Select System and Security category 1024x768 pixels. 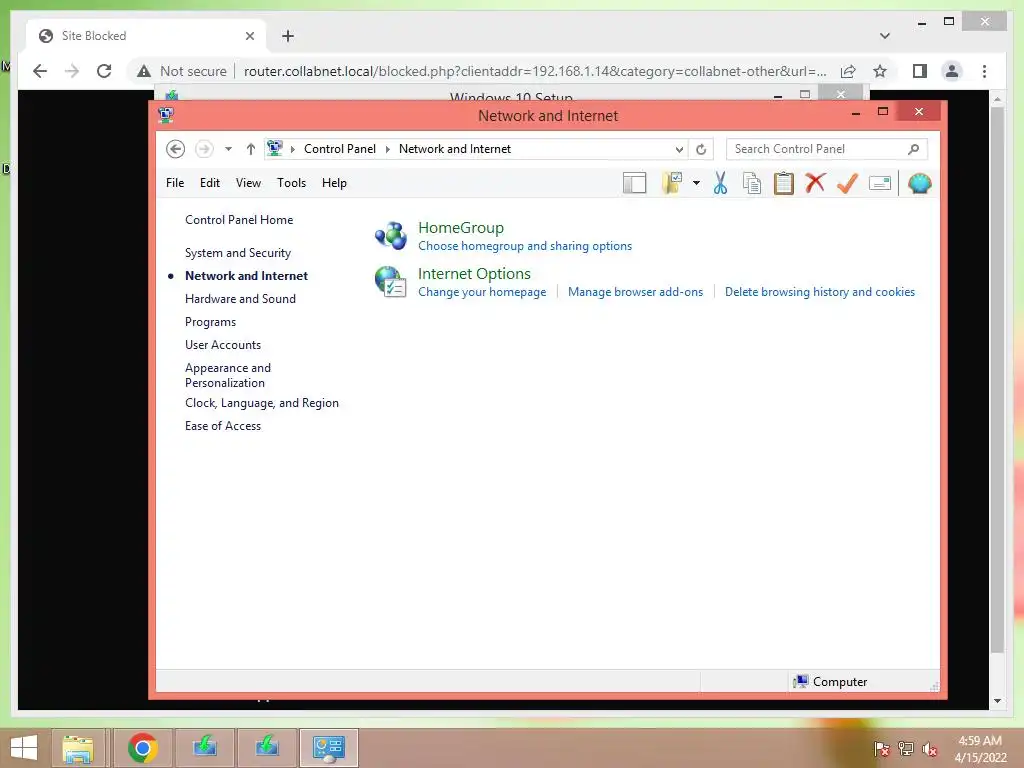238,253
